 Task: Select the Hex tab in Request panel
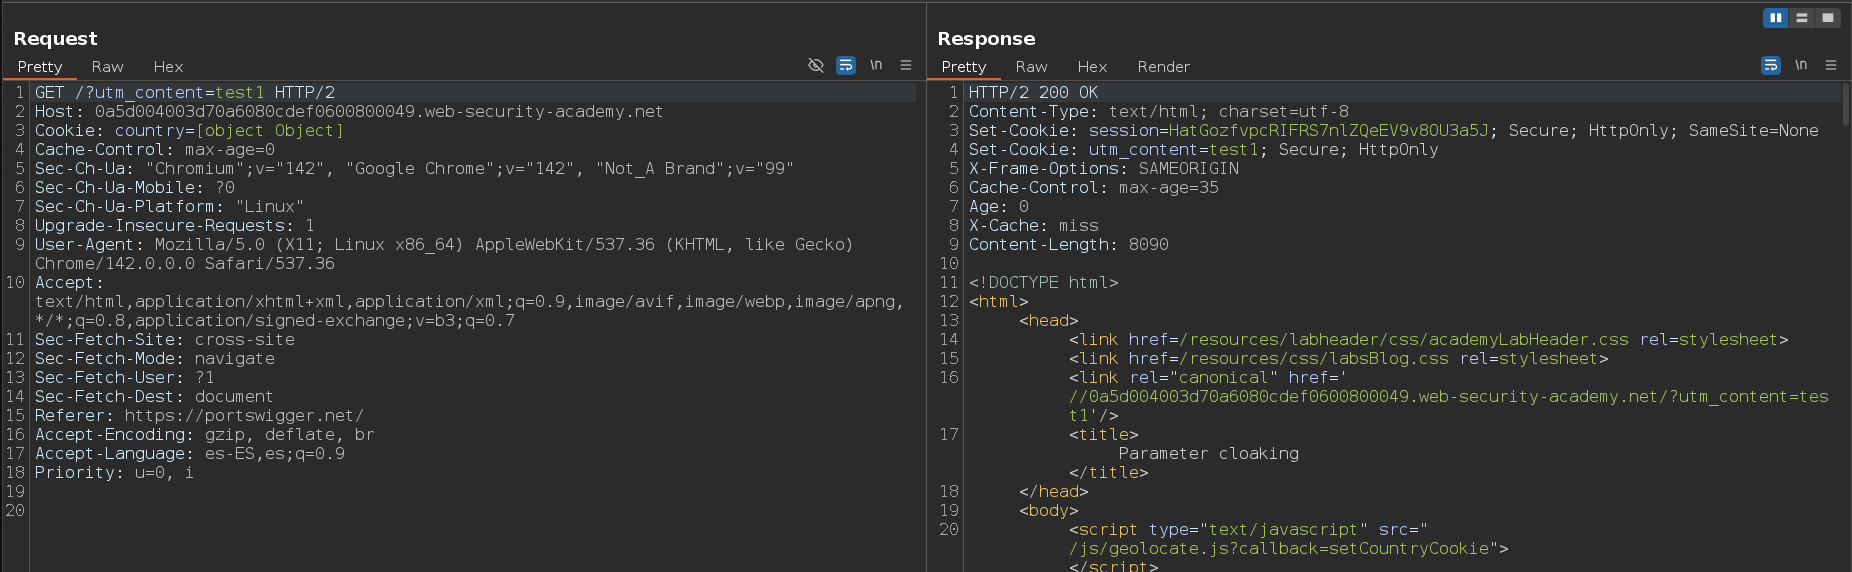(168, 67)
